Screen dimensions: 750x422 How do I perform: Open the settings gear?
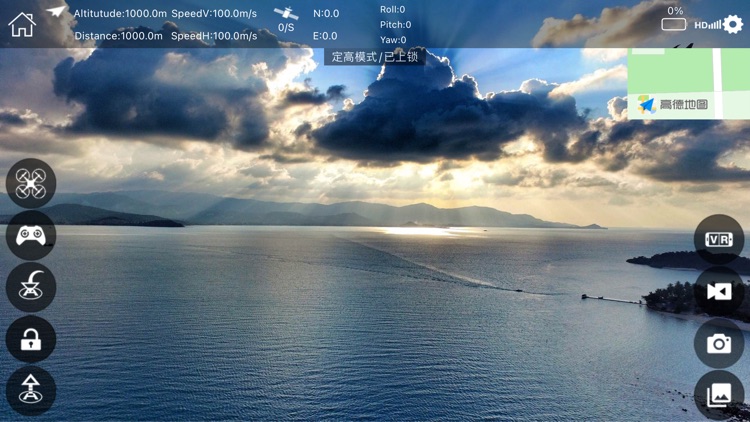tap(733, 24)
